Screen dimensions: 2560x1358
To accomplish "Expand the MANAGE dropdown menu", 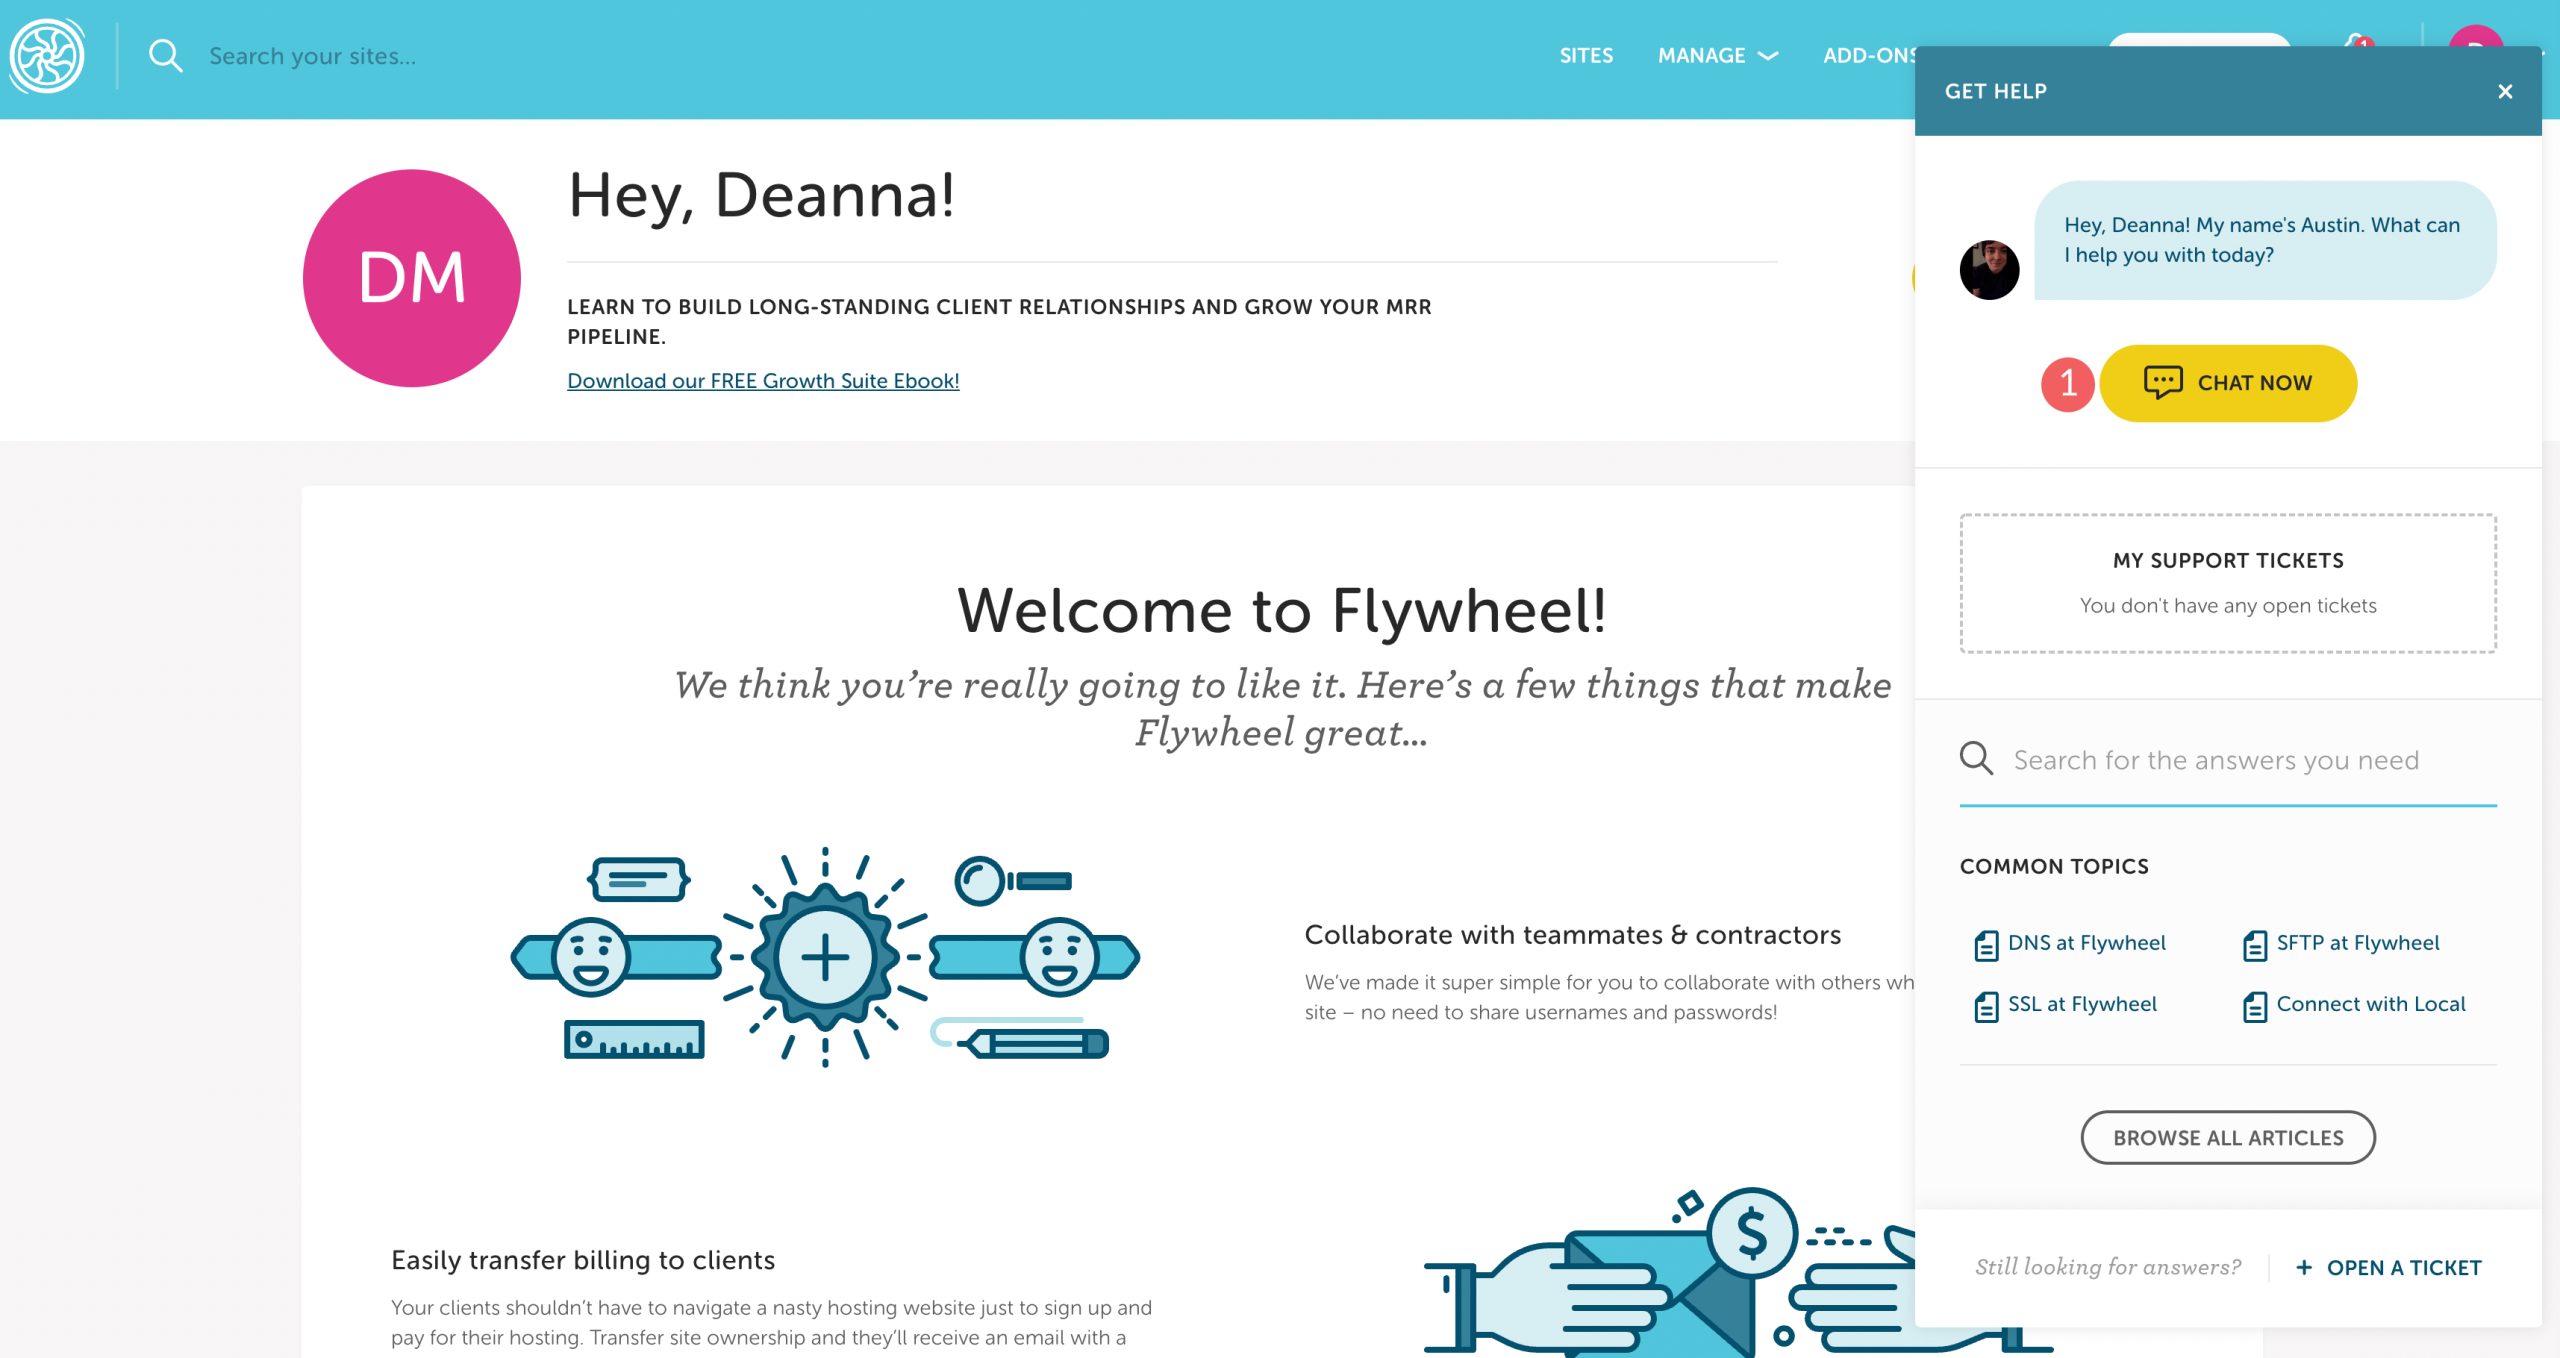I will click(1717, 56).
